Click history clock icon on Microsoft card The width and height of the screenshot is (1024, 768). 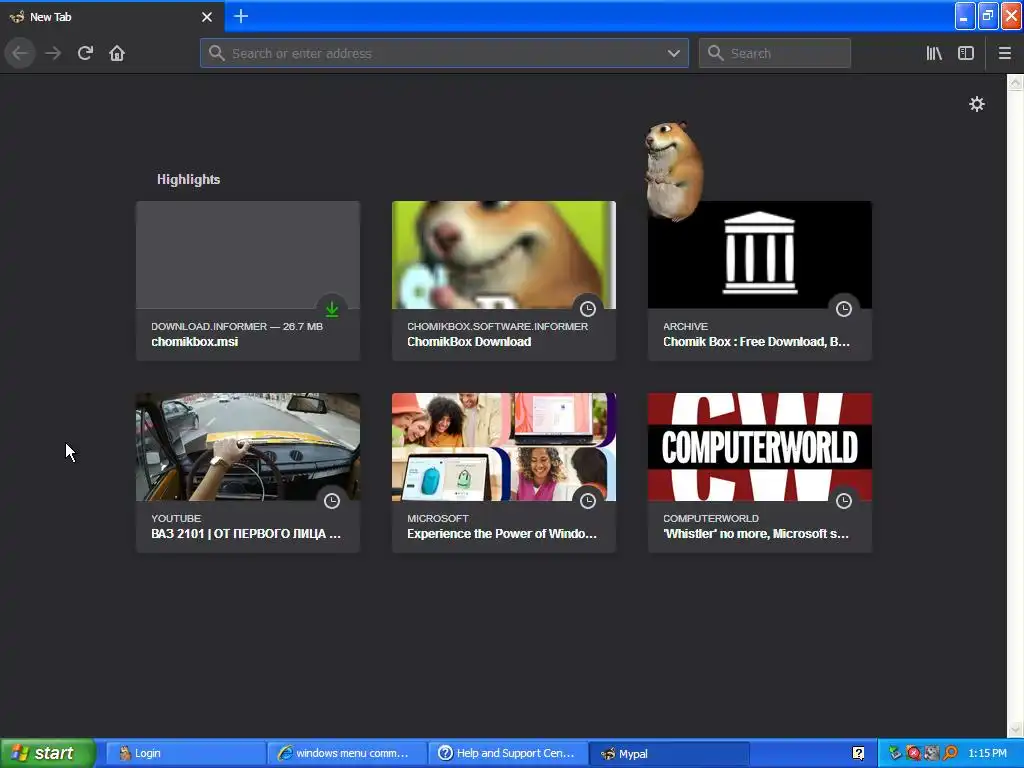point(588,501)
